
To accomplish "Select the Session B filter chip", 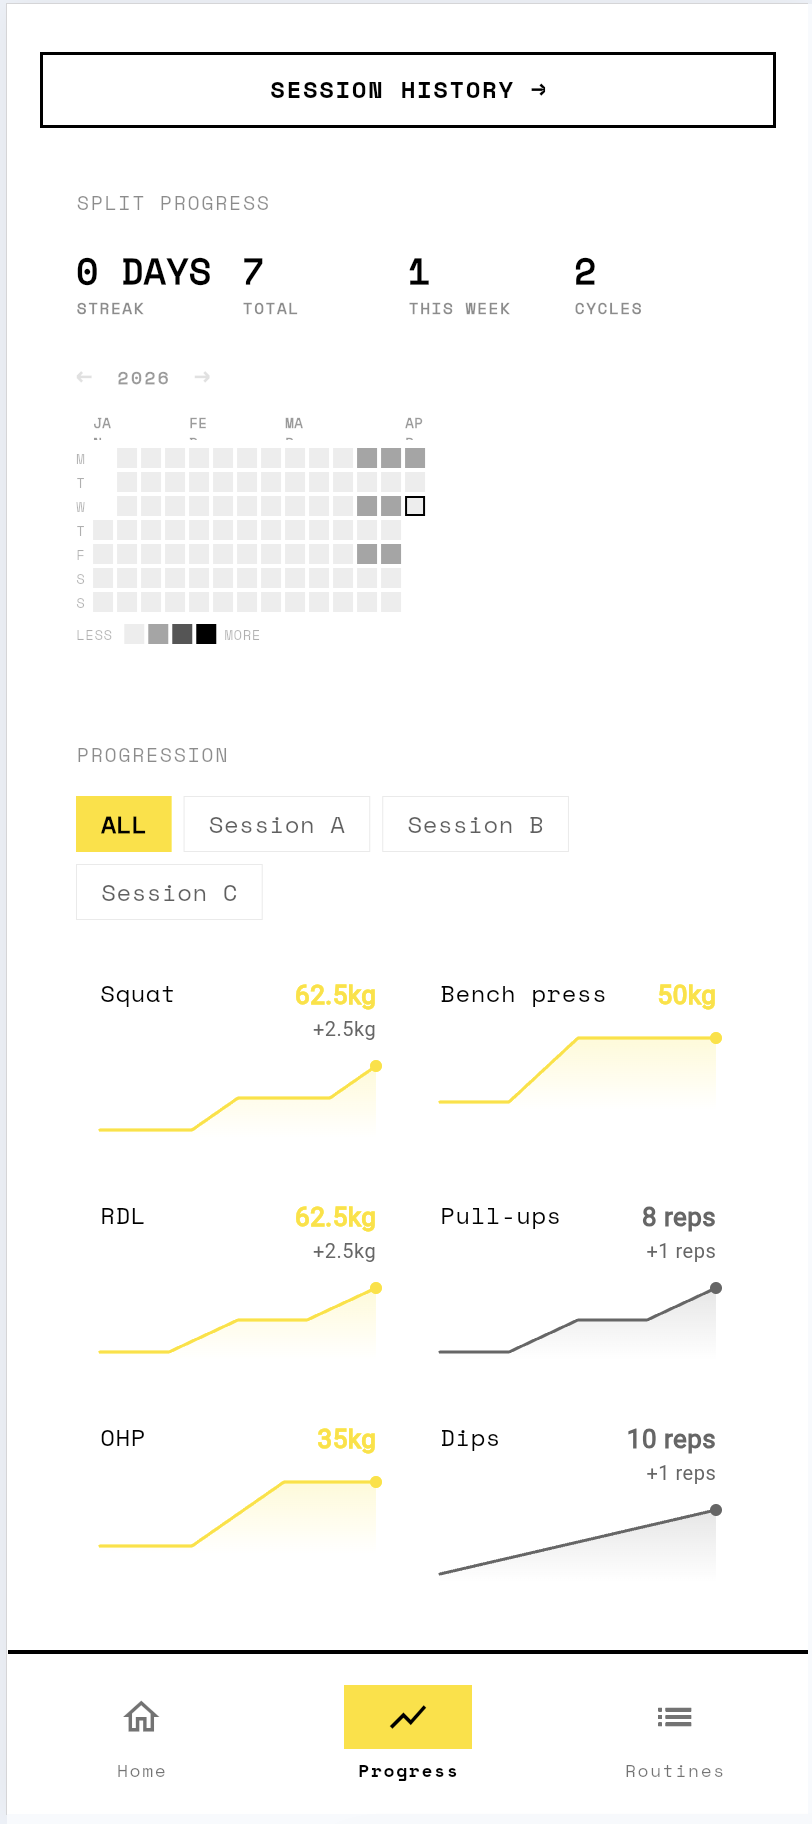I will [x=475, y=824].
